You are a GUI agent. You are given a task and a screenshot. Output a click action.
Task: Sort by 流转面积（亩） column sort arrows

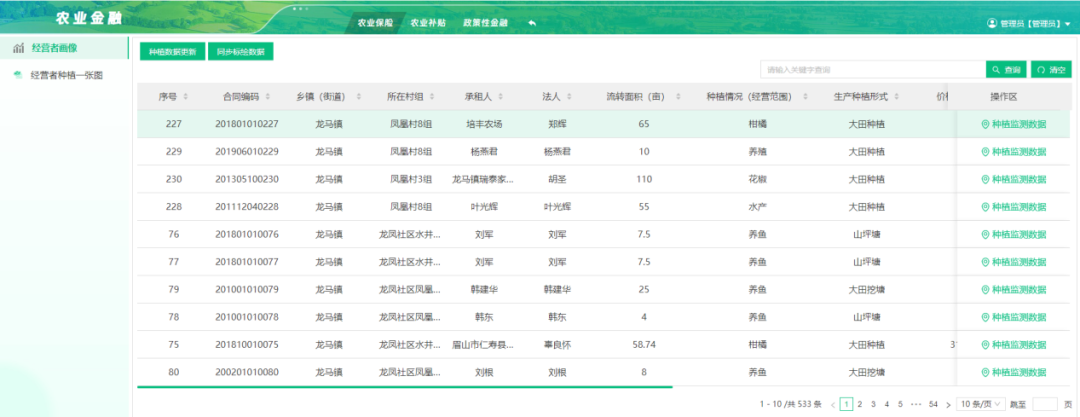pyautogui.click(x=676, y=98)
